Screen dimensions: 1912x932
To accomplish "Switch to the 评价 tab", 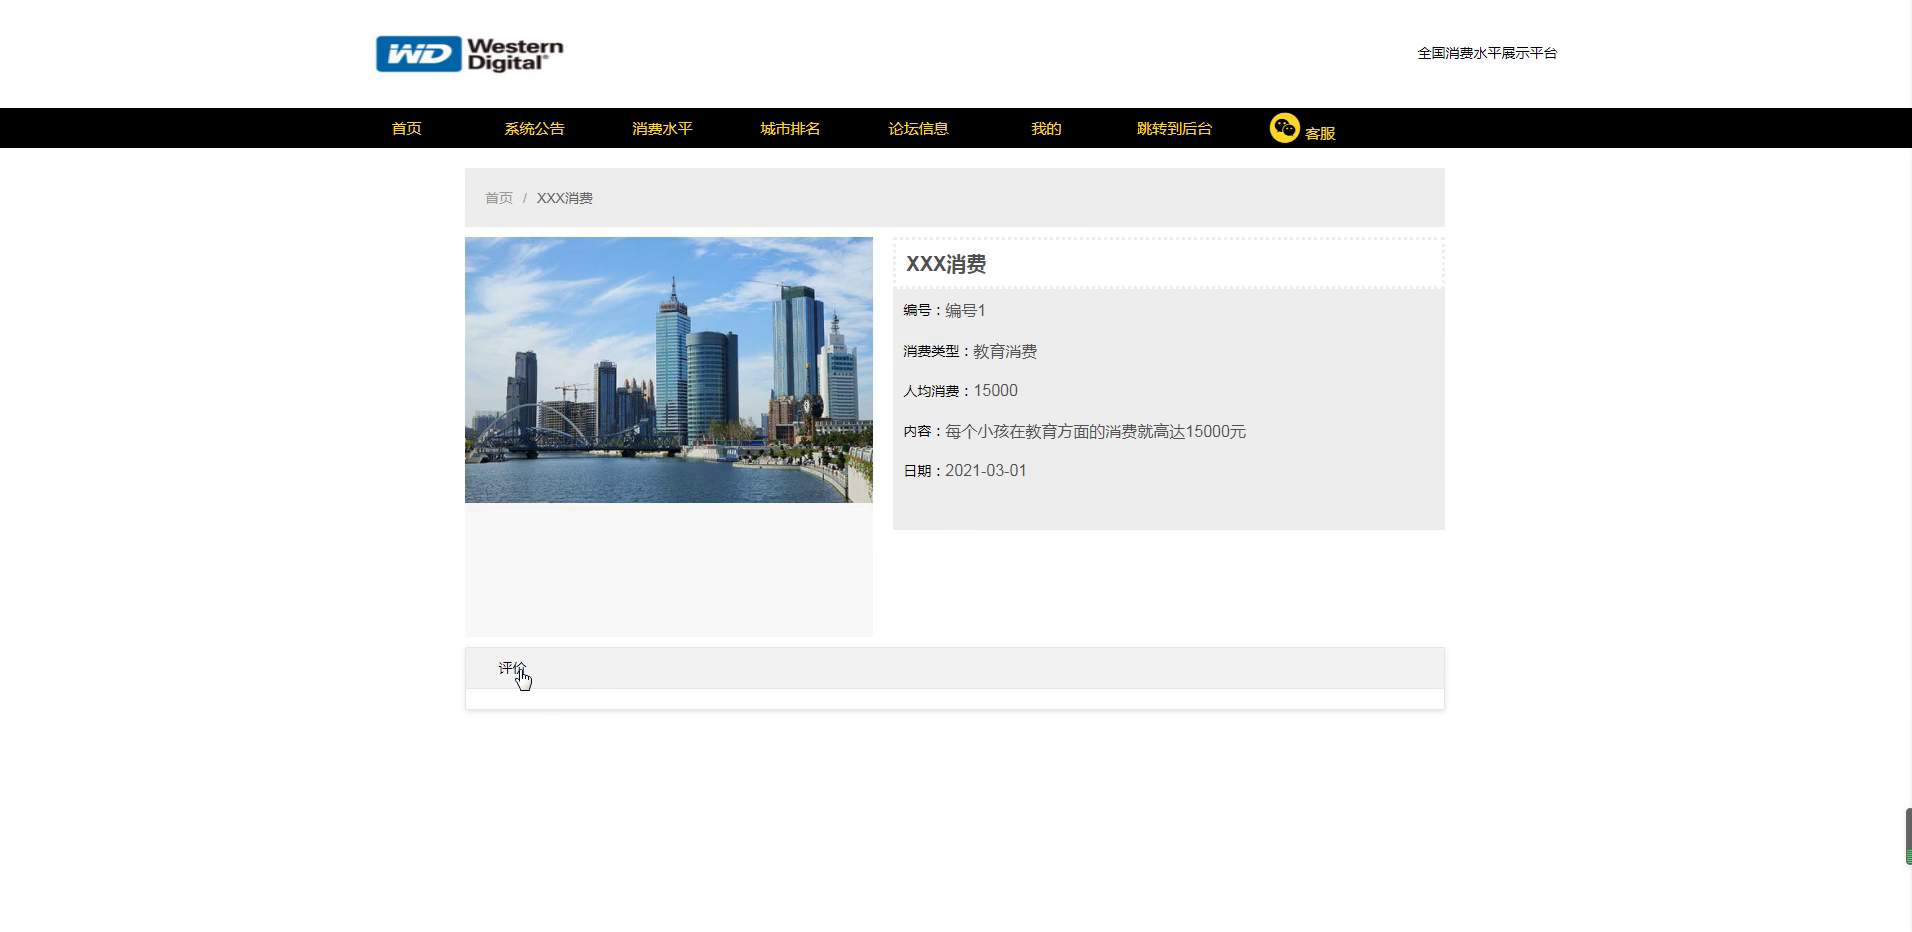I will click(x=512, y=668).
